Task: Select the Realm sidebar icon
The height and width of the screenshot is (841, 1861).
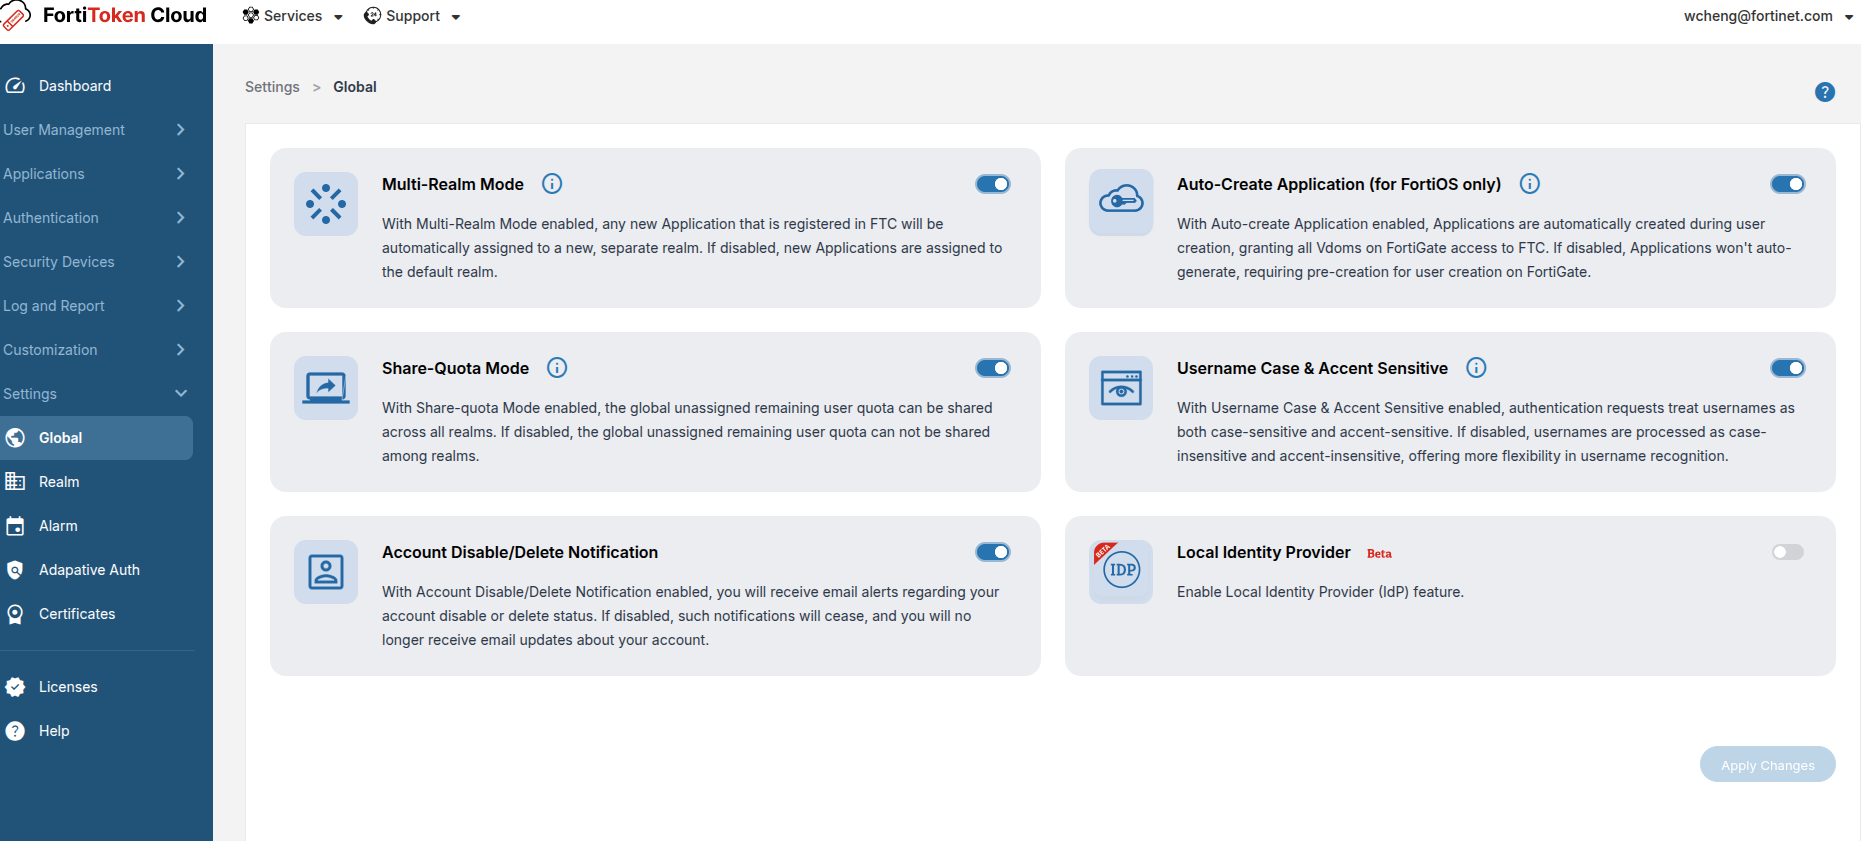Action: [16, 481]
